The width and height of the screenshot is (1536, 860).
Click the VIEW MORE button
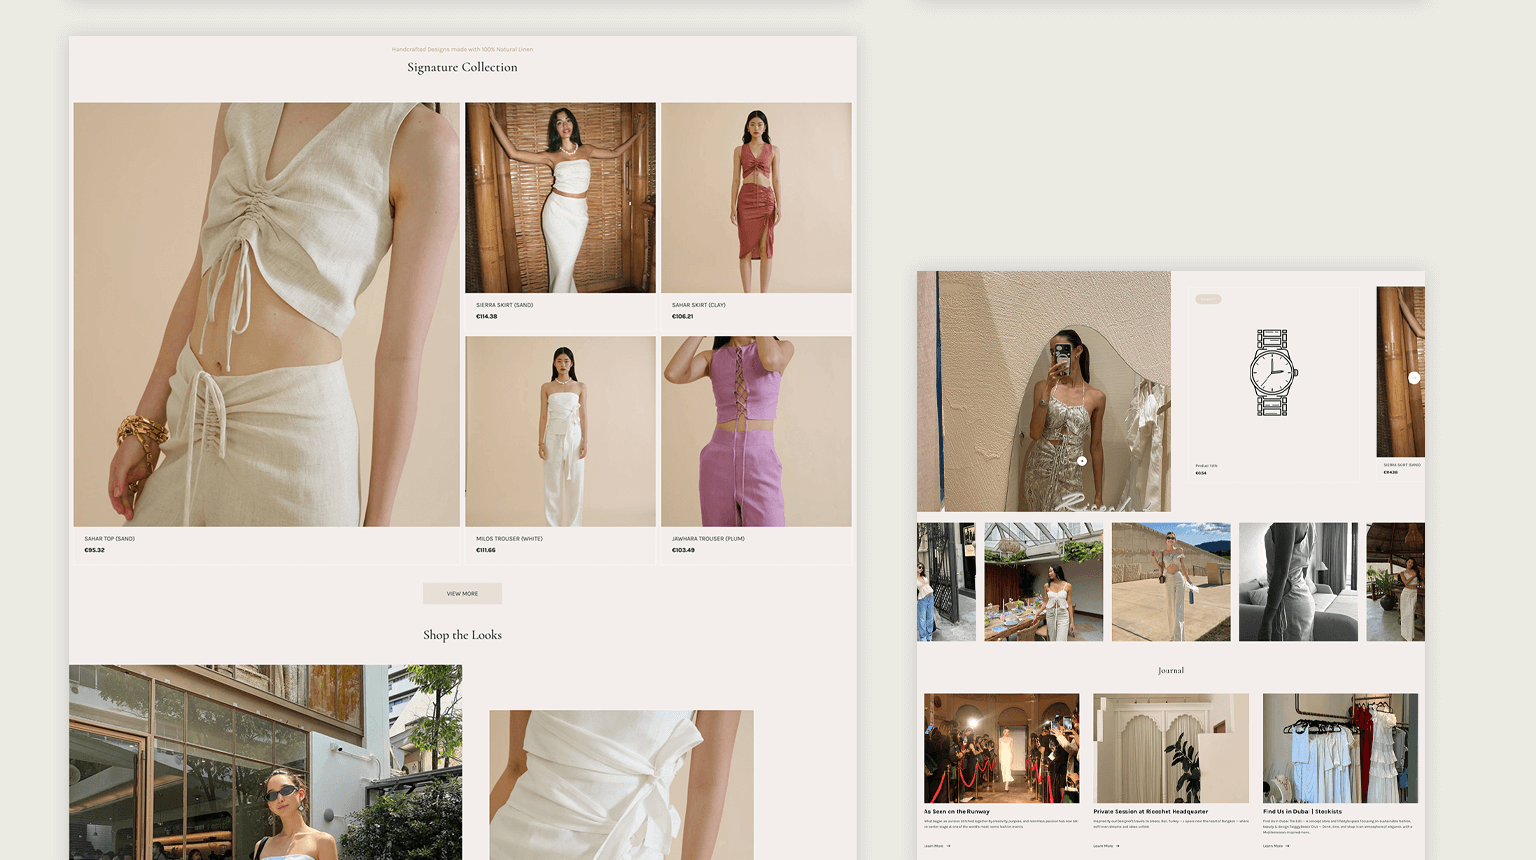click(462, 593)
